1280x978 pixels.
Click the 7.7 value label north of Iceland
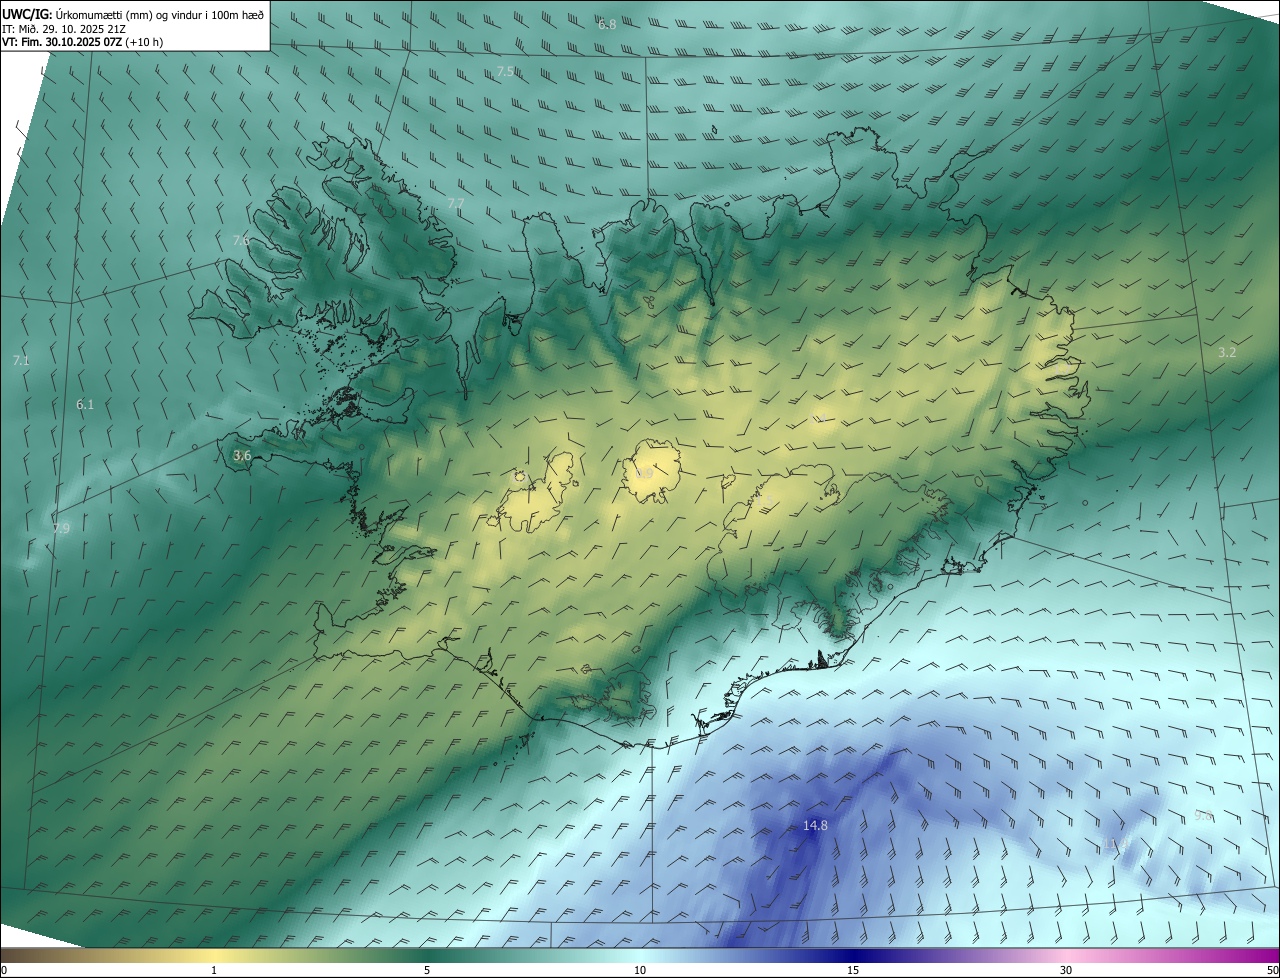pos(455,203)
